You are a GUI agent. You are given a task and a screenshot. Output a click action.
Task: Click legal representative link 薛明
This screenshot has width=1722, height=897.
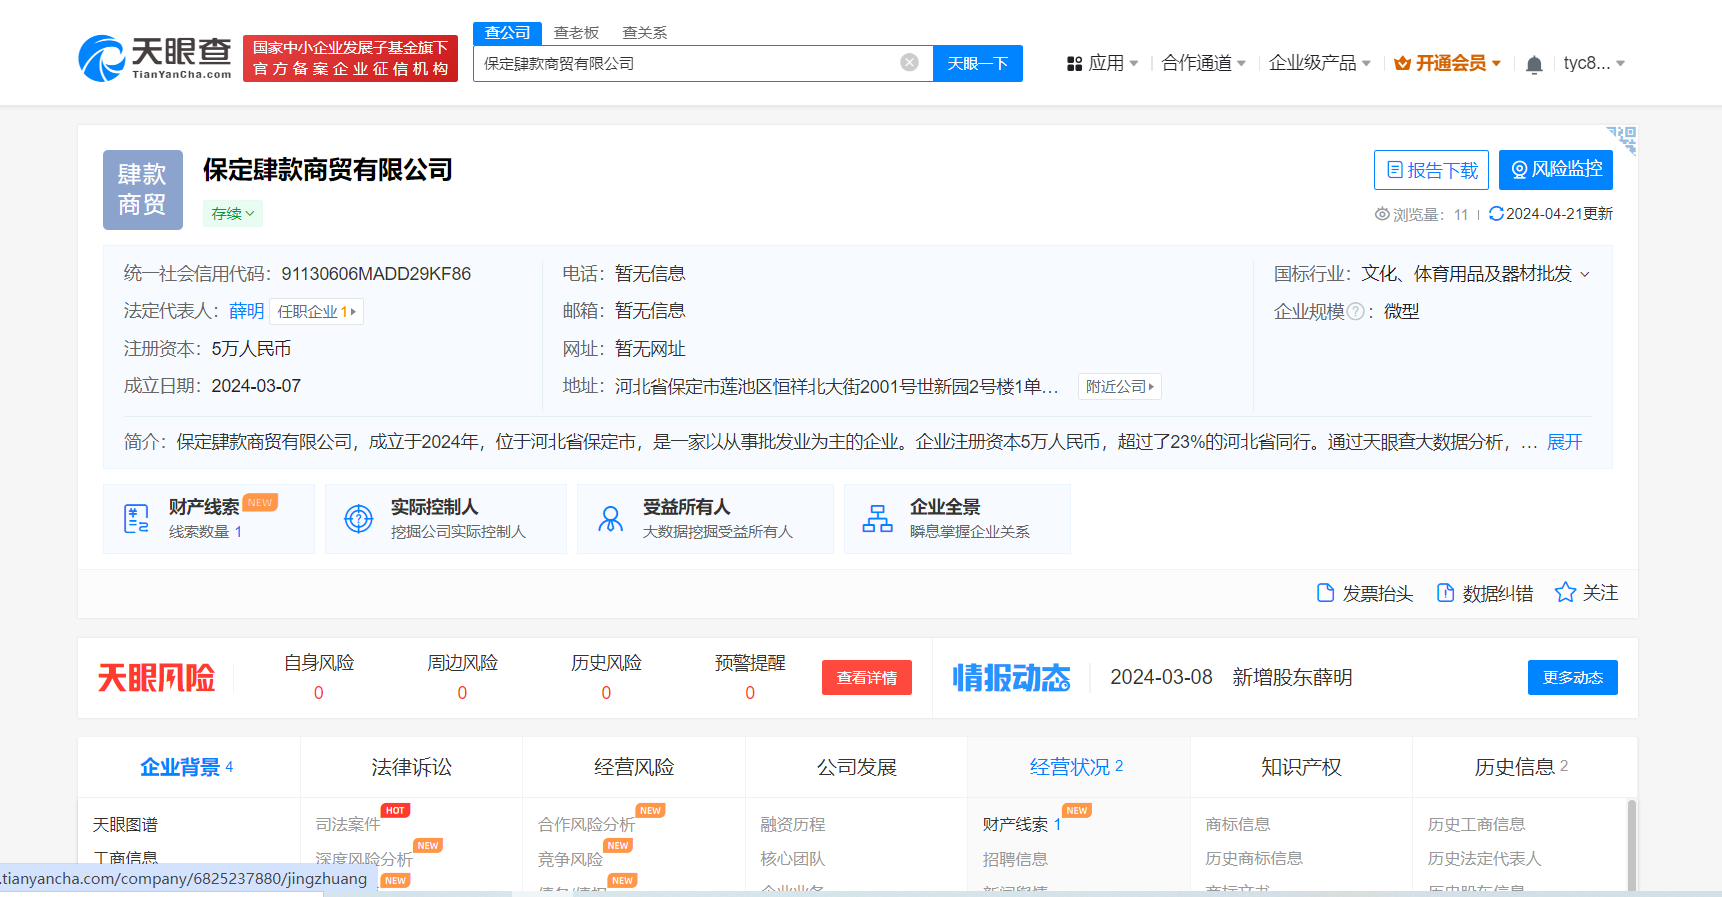246,312
